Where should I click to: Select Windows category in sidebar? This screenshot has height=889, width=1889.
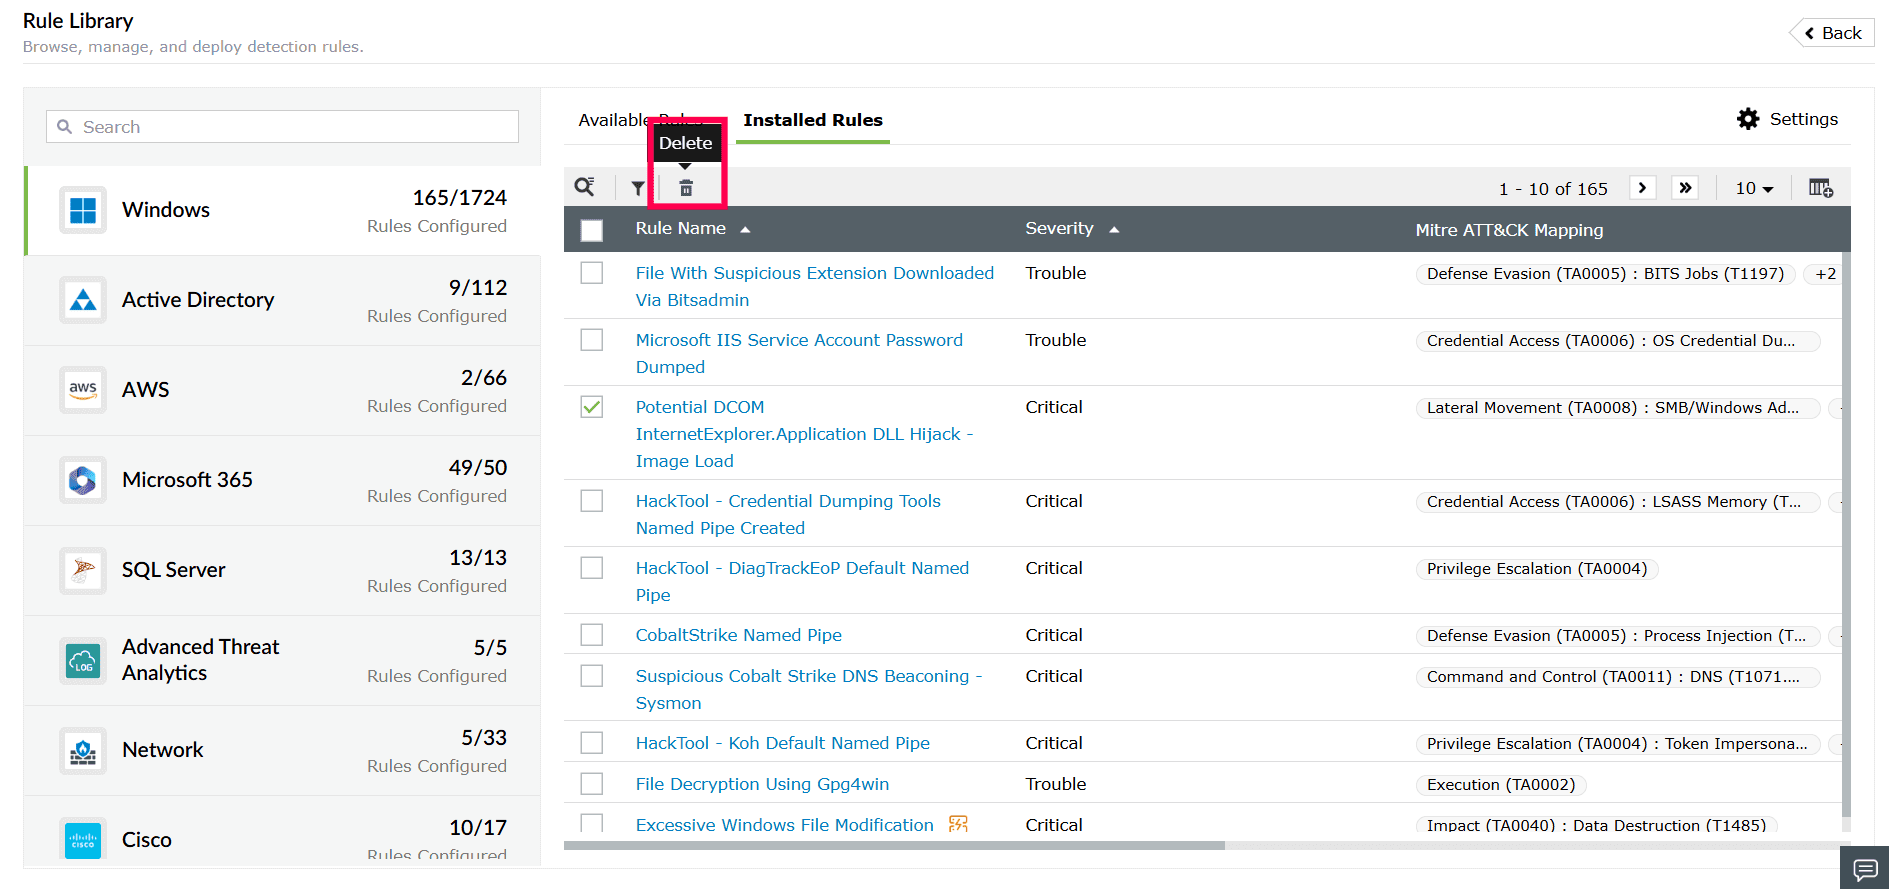click(x=284, y=210)
